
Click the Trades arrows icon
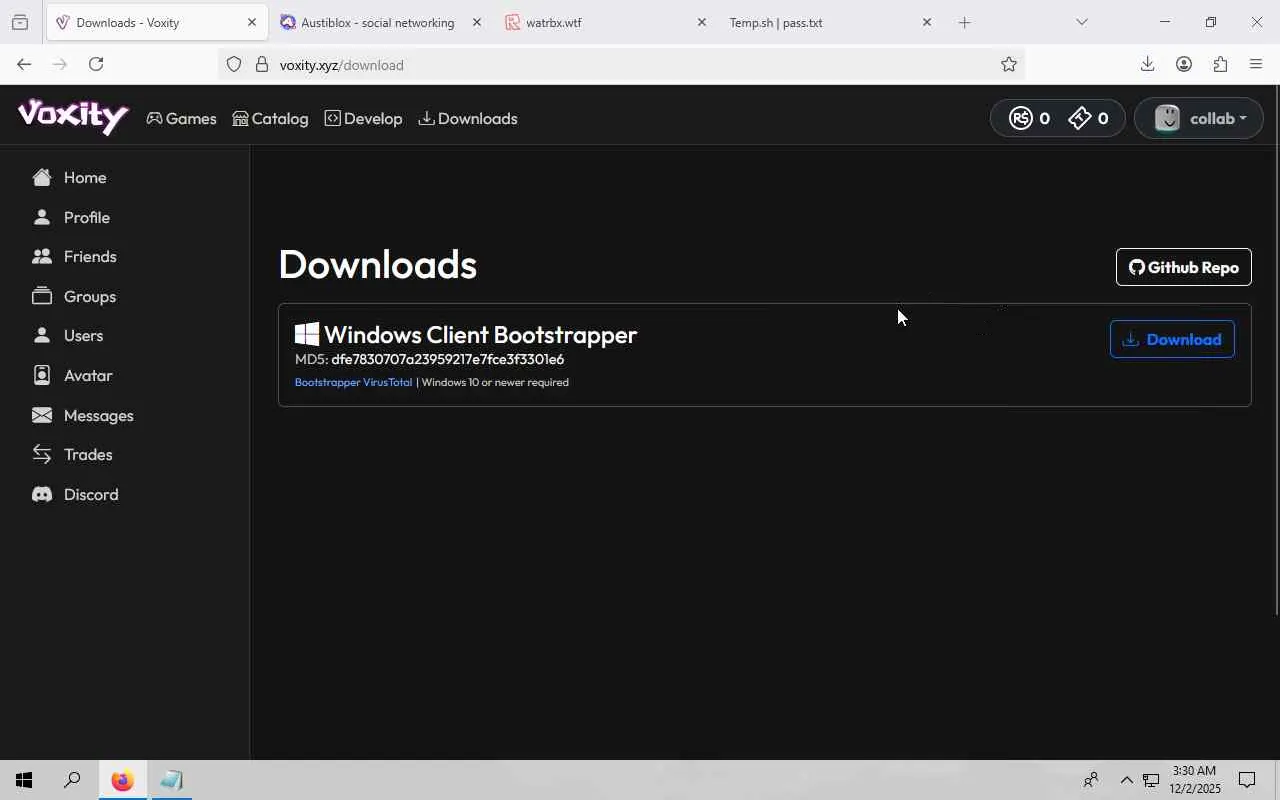coord(42,454)
